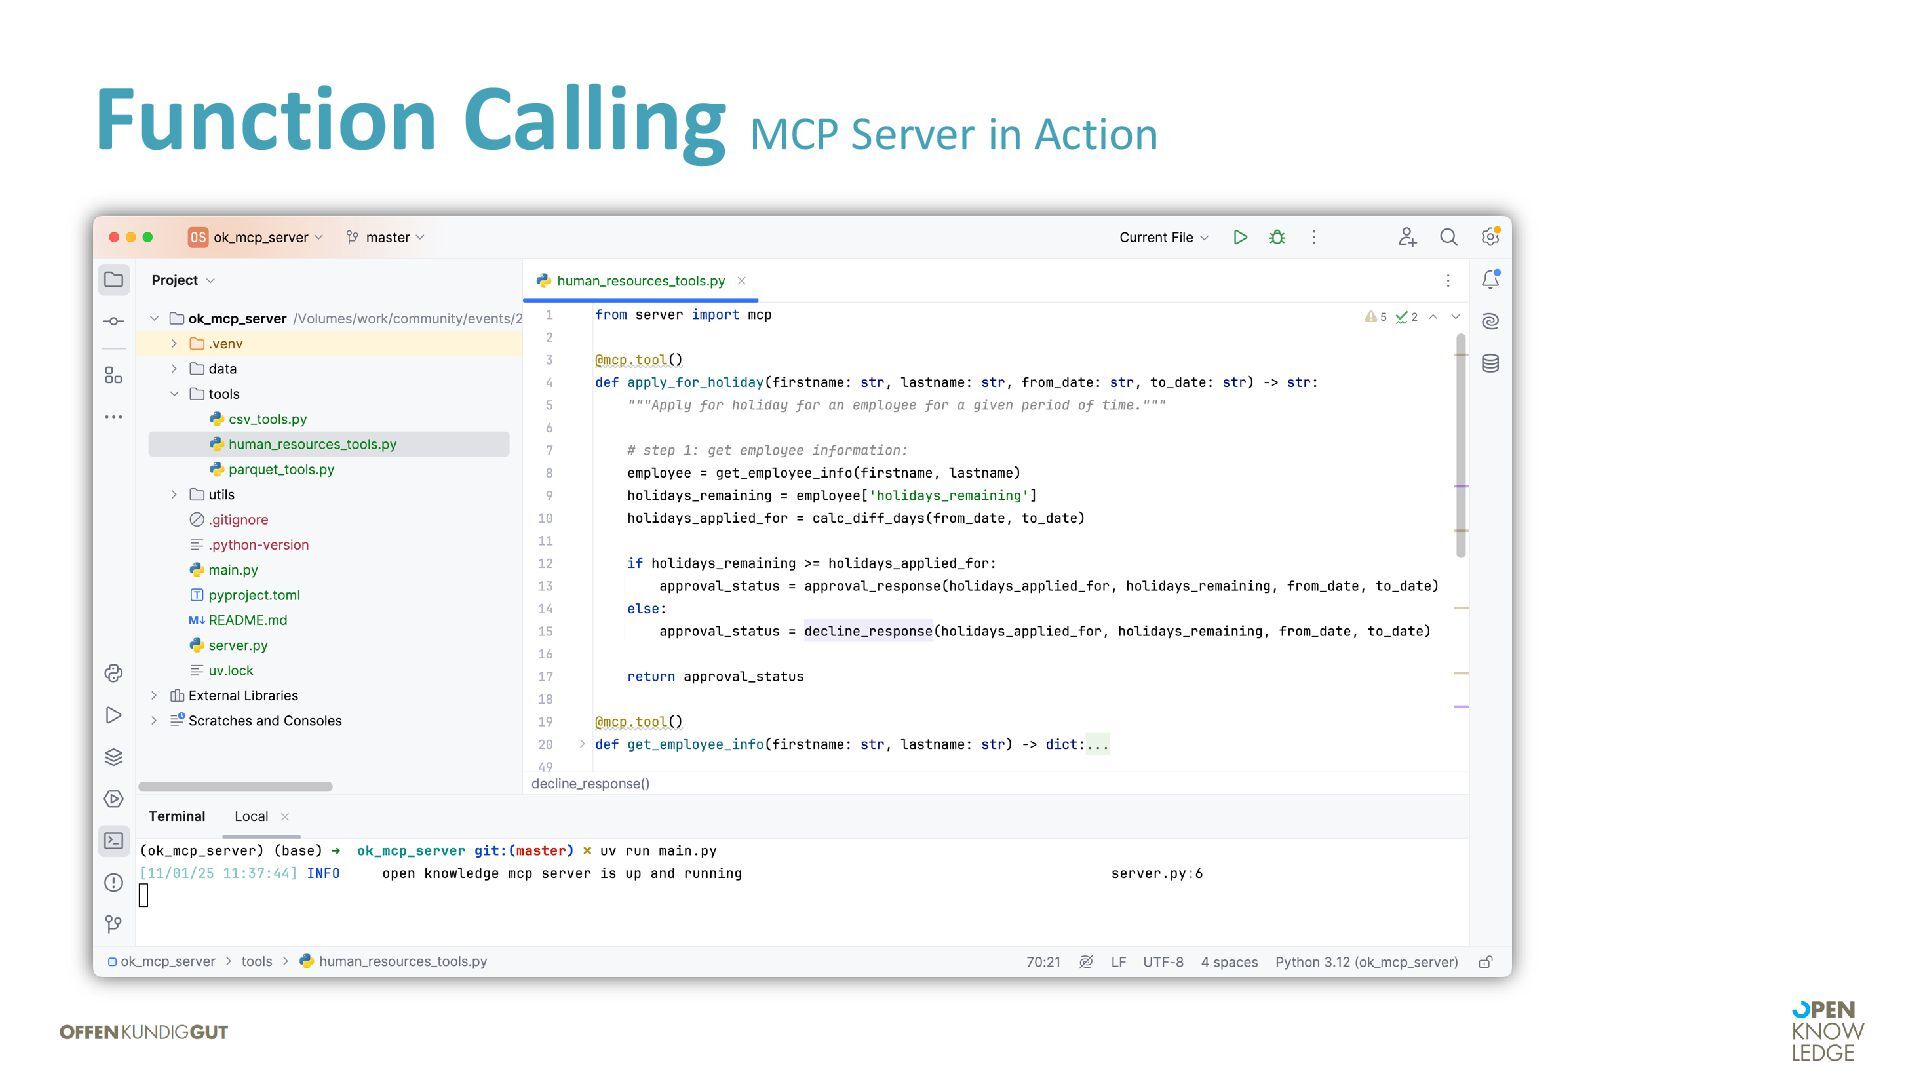The image size is (1920, 1080).
Task: Click the green Run button in toolbar
Action: [1240, 237]
